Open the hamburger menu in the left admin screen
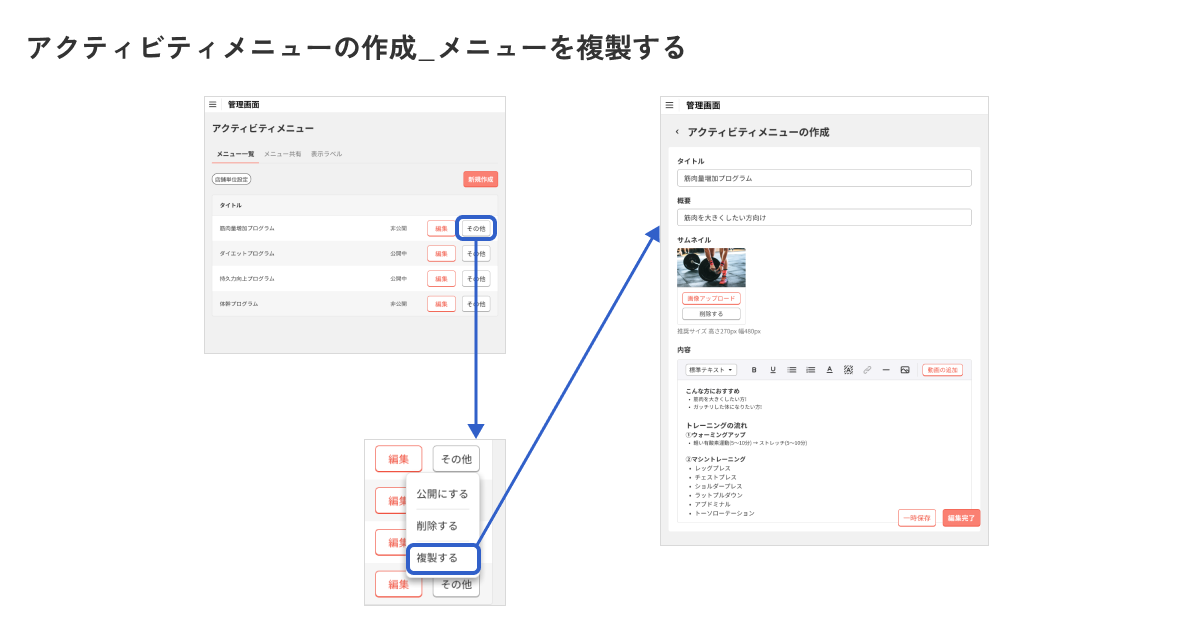Viewport: 1194px width, 622px height. tap(212, 104)
